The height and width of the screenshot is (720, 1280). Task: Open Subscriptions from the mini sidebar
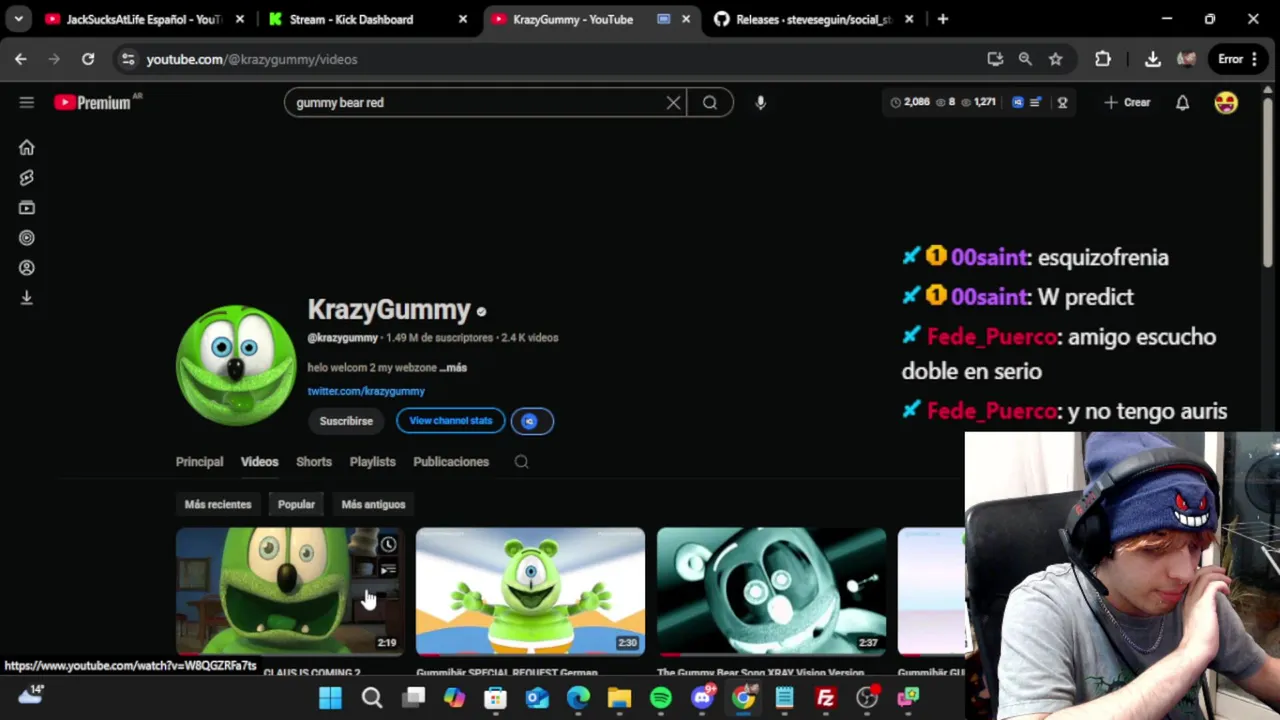pos(27,208)
